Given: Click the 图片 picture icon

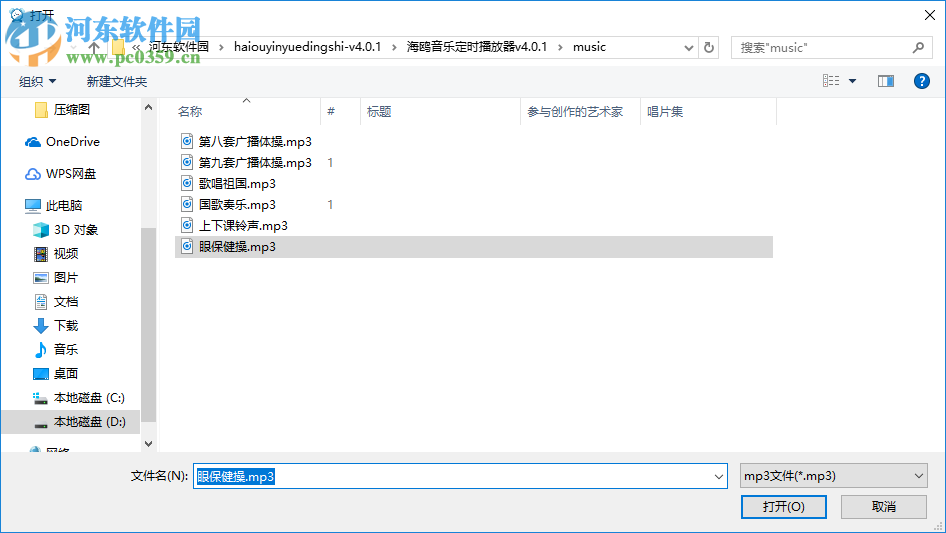Looking at the screenshot, I should [40, 278].
